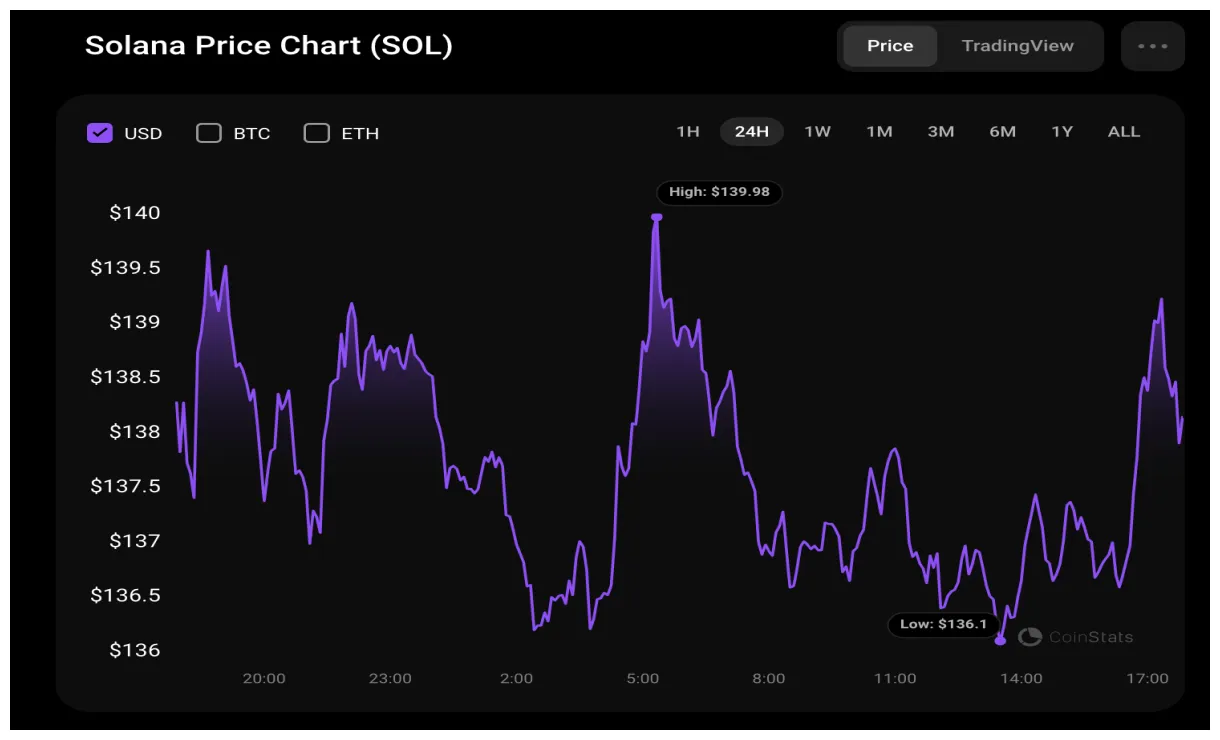Click the 8:00 timestamp on the axis
The height and width of the screenshot is (740, 1220).
pos(769,678)
